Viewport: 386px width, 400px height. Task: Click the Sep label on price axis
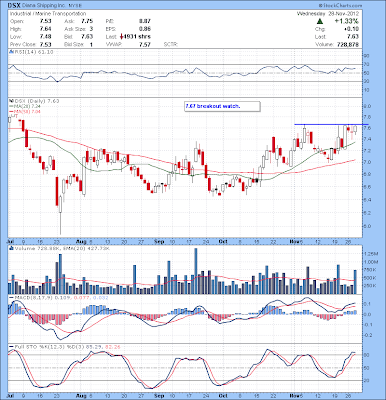tap(159, 242)
